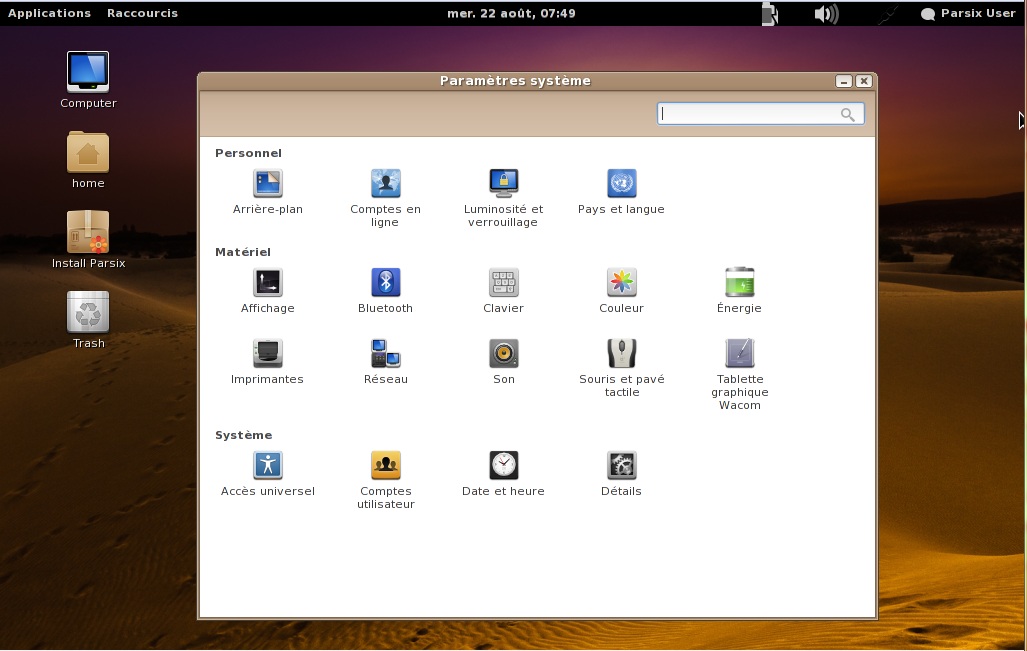
Task: Open Détails system information
Action: click(x=621, y=474)
